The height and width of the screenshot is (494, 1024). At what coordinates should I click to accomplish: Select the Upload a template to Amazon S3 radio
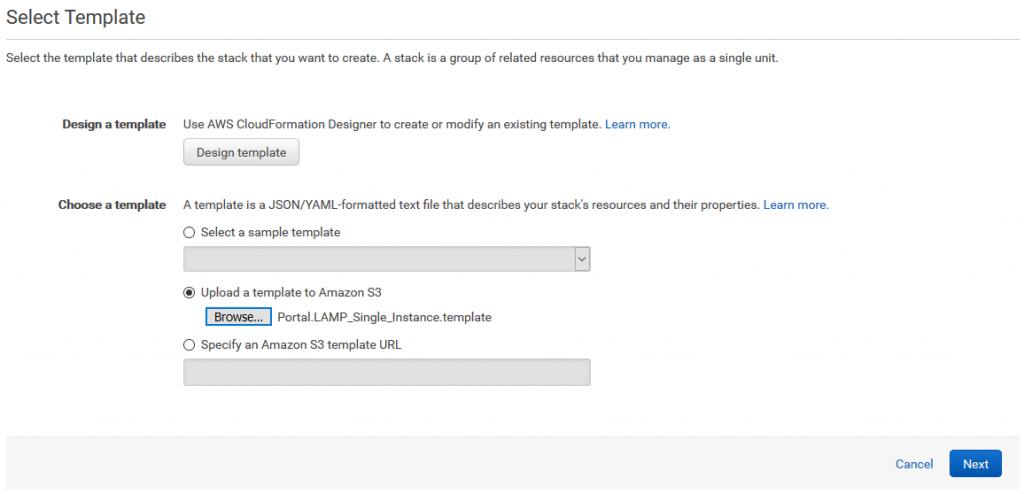click(x=189, y=292)
